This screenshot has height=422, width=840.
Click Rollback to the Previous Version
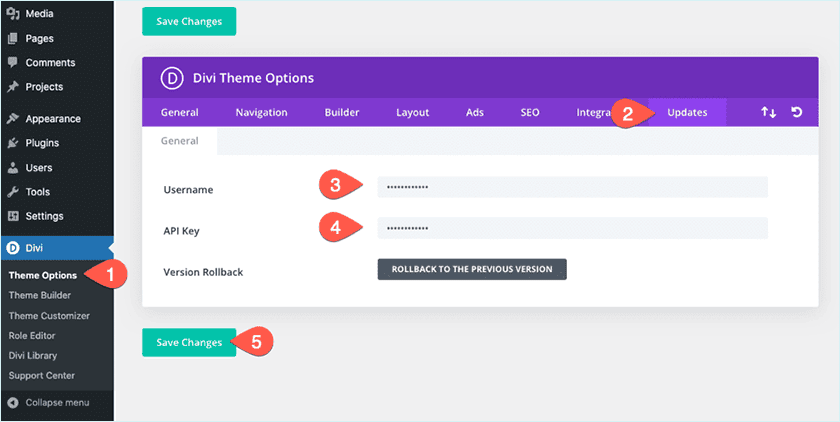click(472, 270)
